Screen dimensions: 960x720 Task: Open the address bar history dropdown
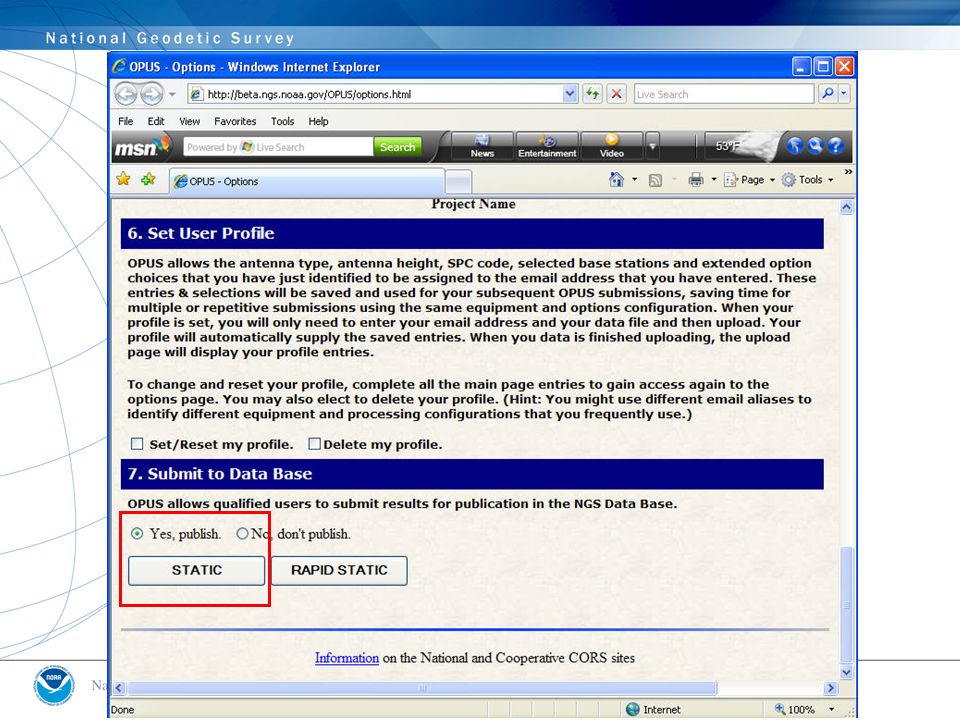tap(570, 94)
